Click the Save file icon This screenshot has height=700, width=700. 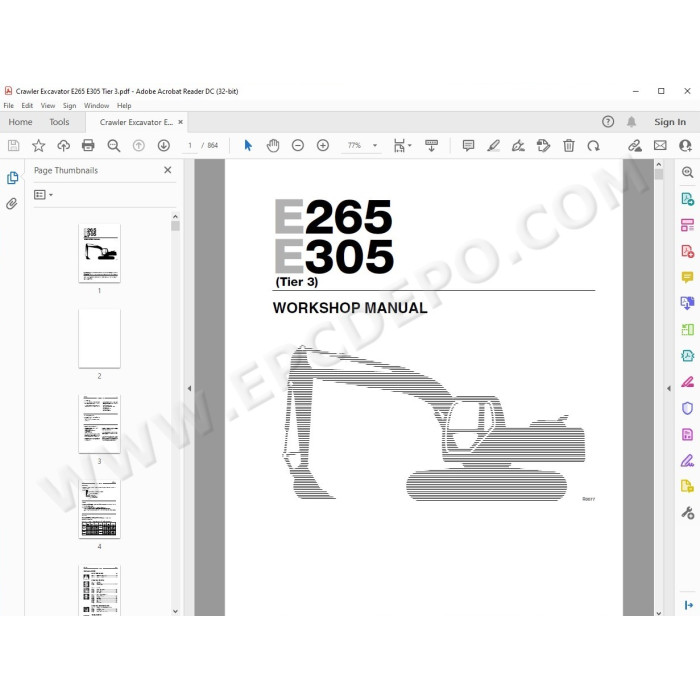click(13, 146)
